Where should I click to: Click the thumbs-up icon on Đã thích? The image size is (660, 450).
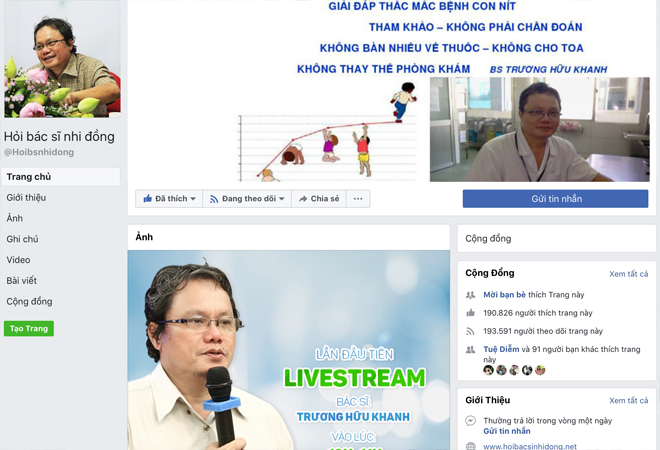pyautogui.click(x=147, y=198)
